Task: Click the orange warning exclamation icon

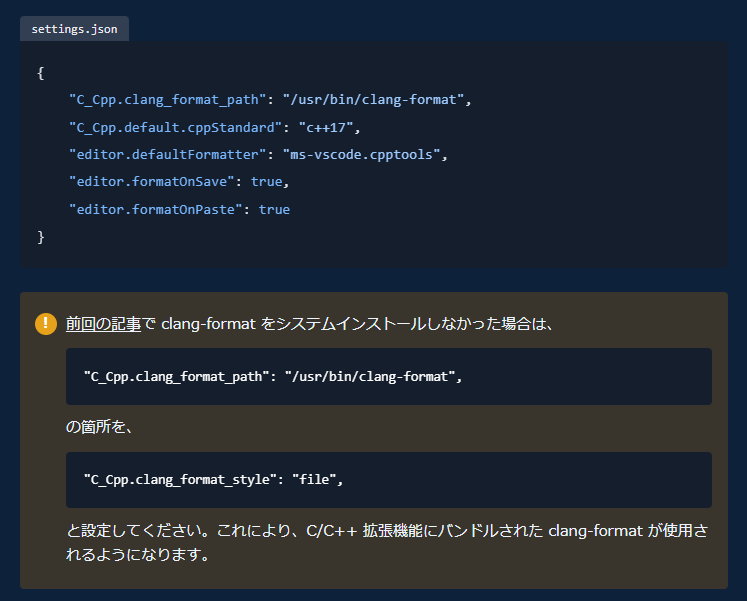Action: point(46,324)
